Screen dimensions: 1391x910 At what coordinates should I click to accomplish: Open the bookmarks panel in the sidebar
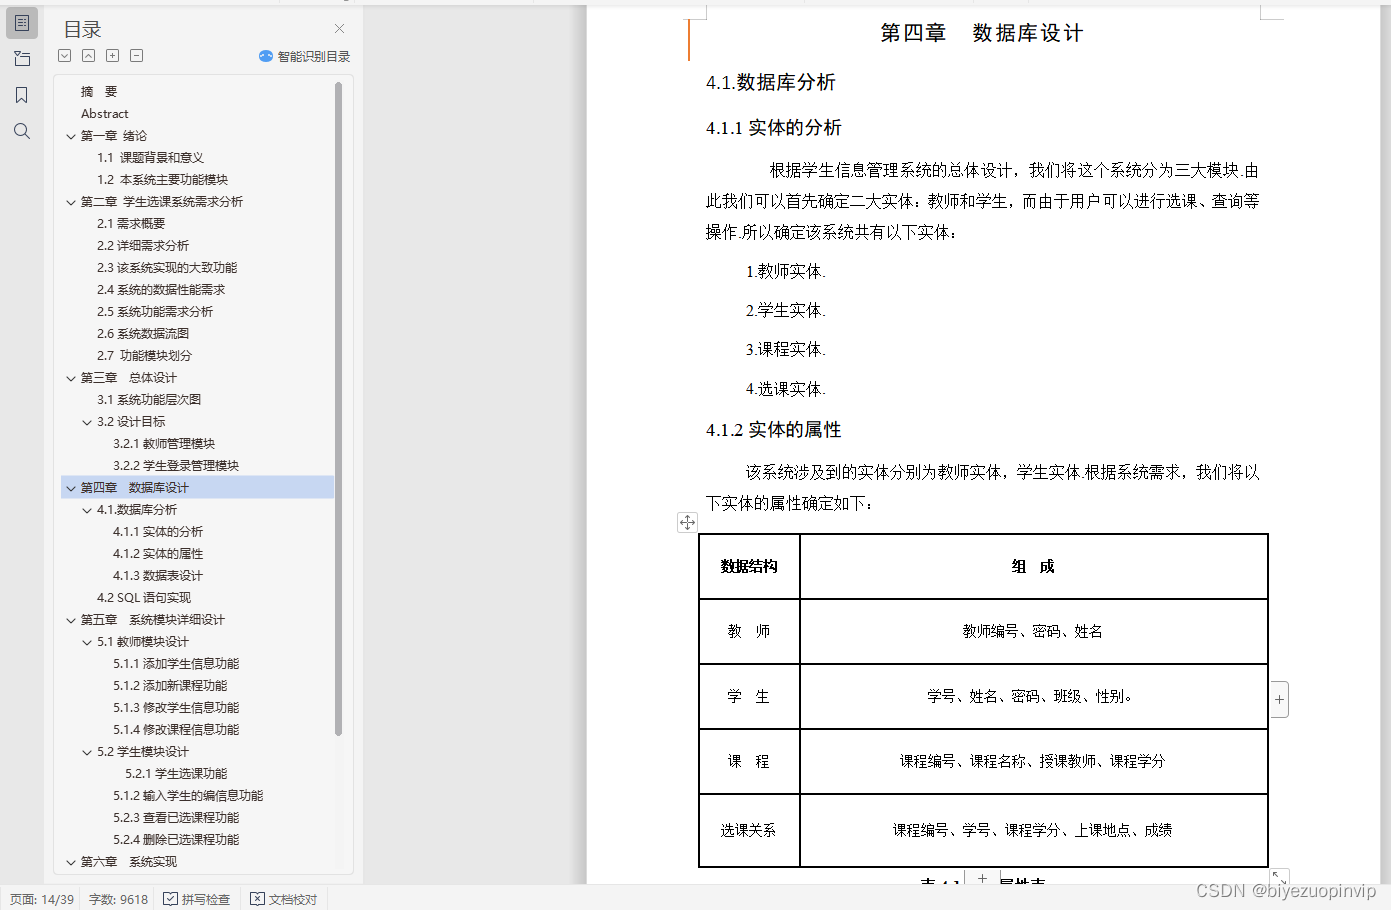pos(21,94)
